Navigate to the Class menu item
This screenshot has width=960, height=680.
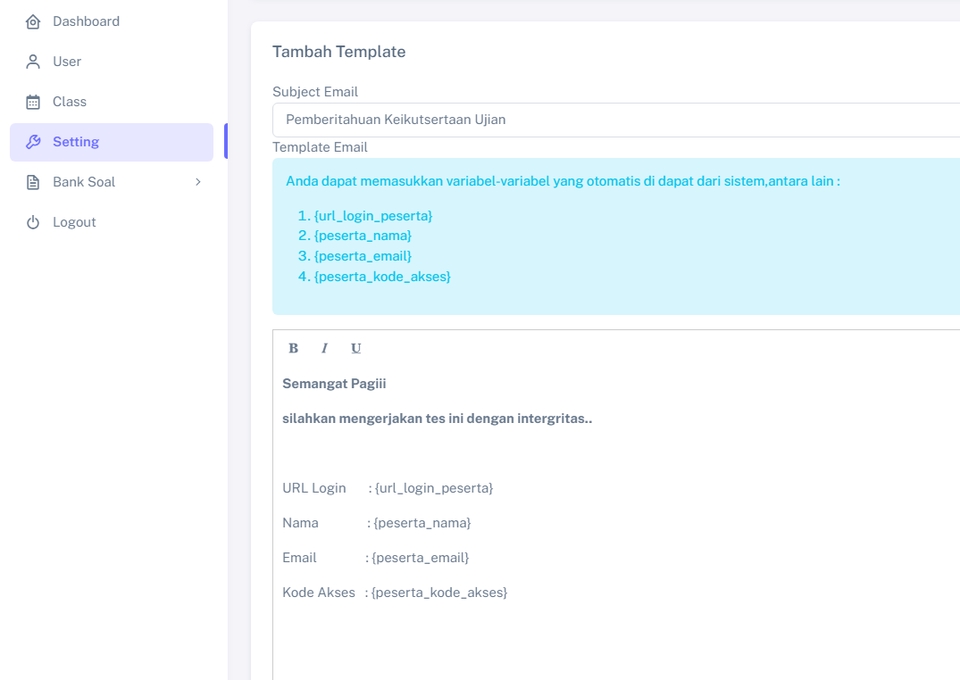[69, 101]
